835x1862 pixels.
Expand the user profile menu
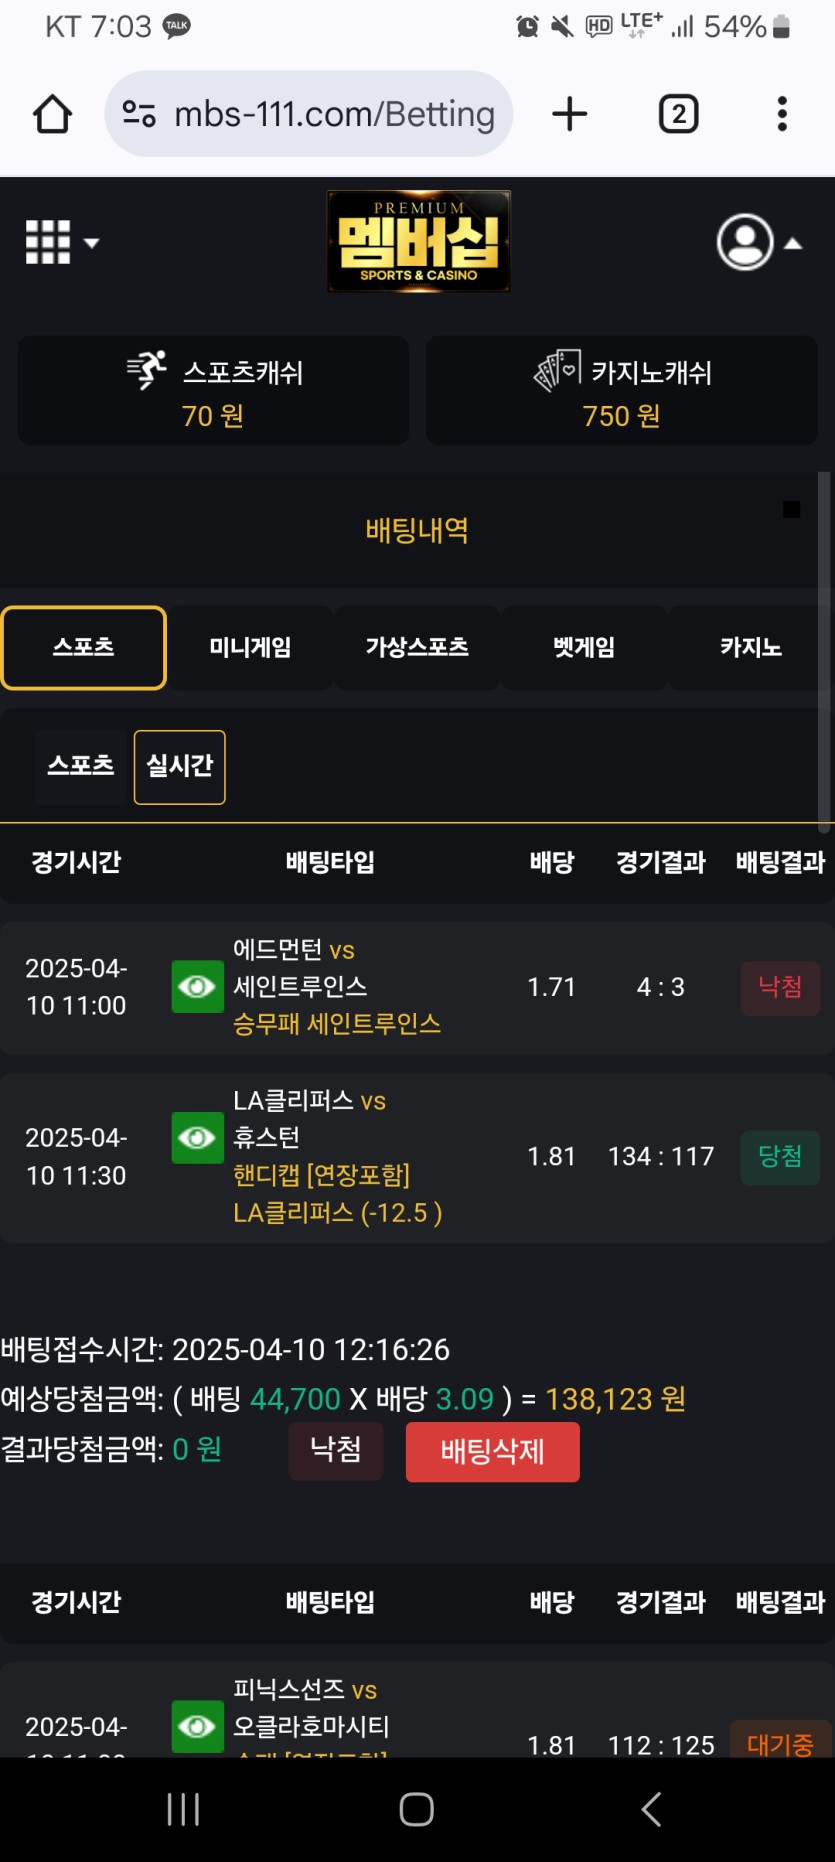(759, 242)
